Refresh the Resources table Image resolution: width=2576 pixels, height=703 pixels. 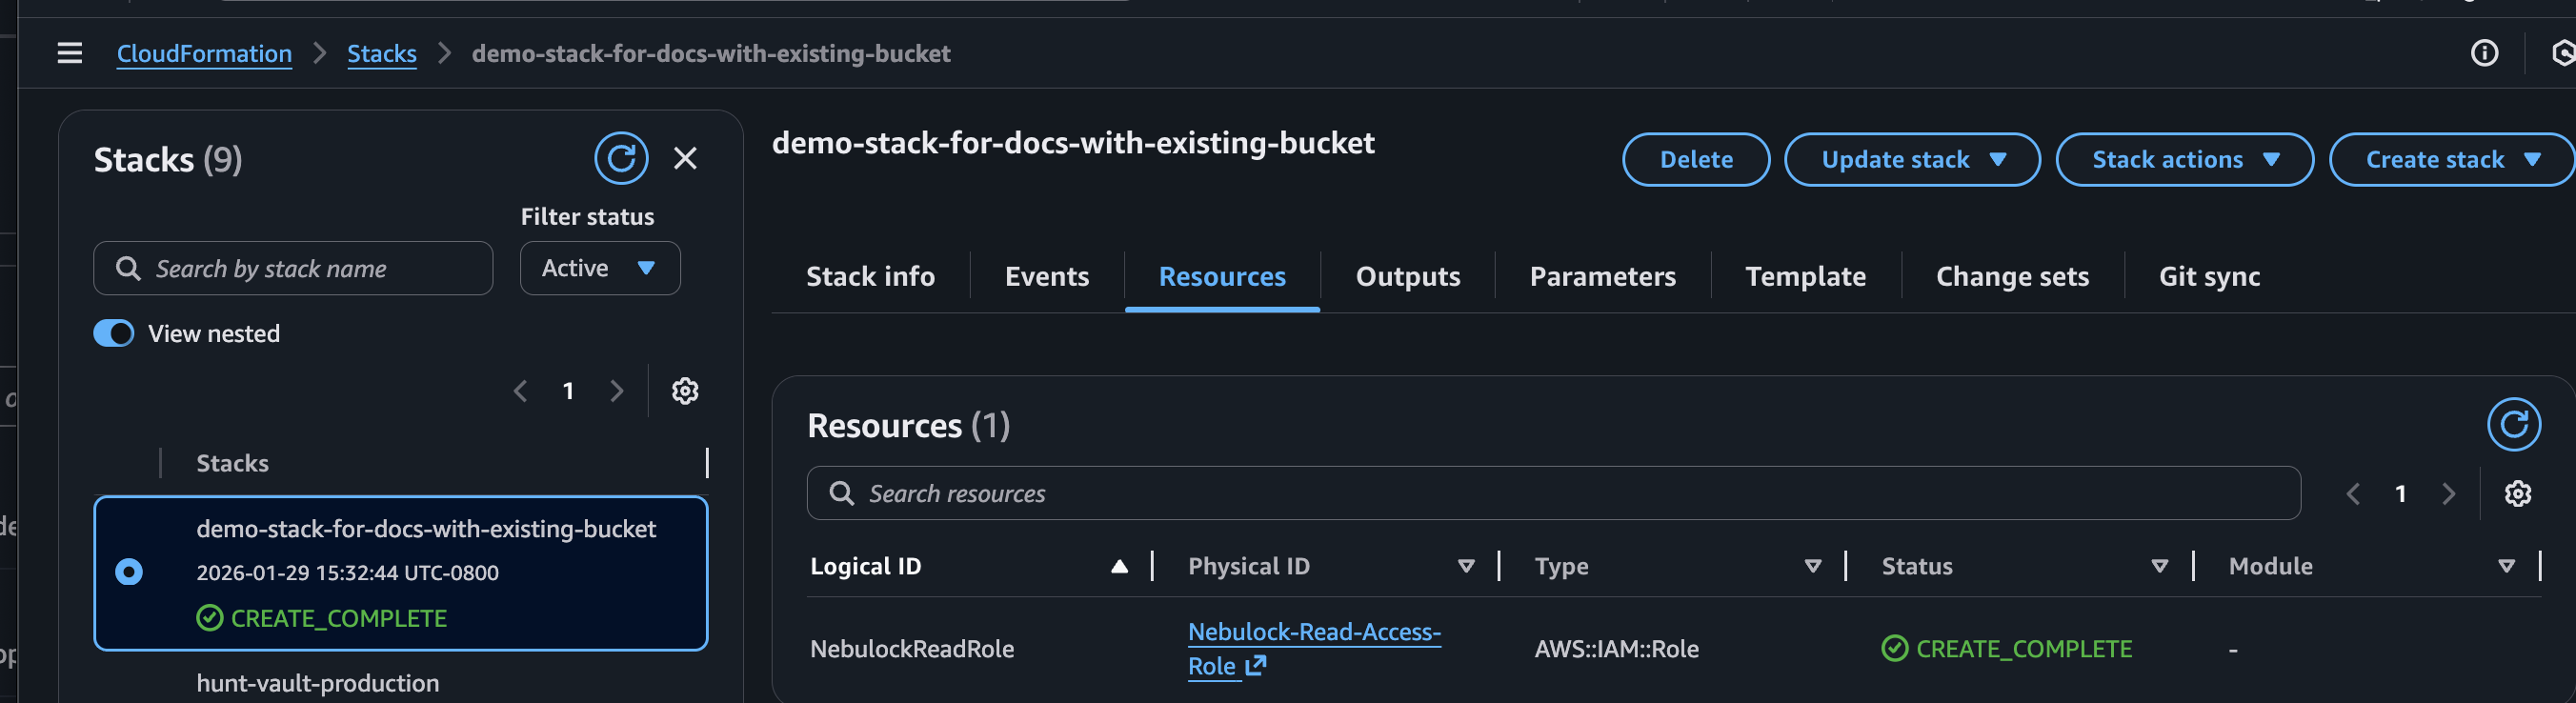tap(2513, 425)
